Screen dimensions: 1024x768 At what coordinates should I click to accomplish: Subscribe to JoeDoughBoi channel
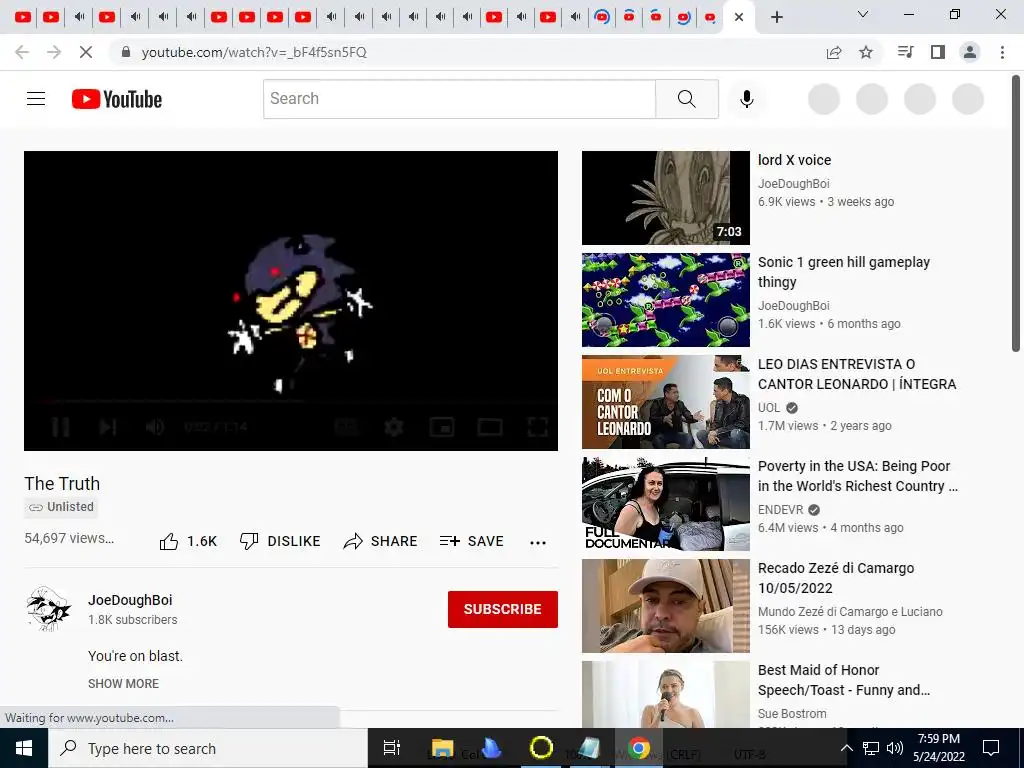click(503, 609)
